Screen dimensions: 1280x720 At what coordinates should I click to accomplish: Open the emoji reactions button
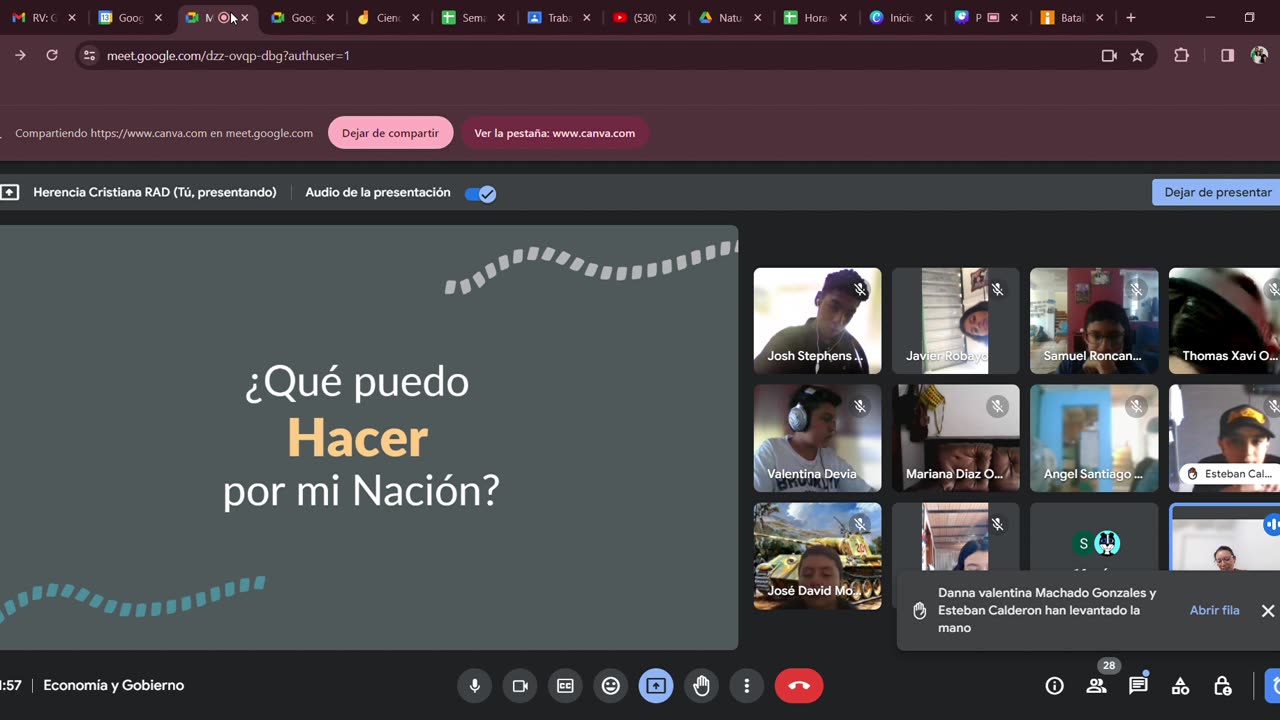pyautogui.click(x=611, y=686)
